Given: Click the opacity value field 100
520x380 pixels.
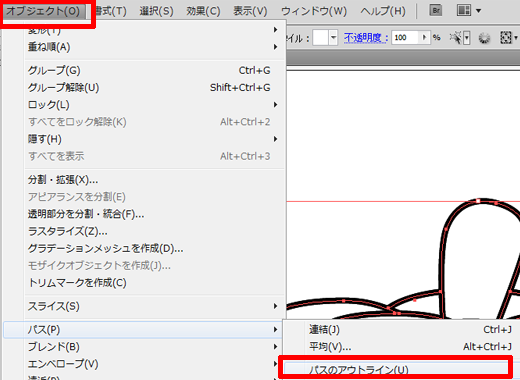Looking at the screenshot, I should [405, 38].
